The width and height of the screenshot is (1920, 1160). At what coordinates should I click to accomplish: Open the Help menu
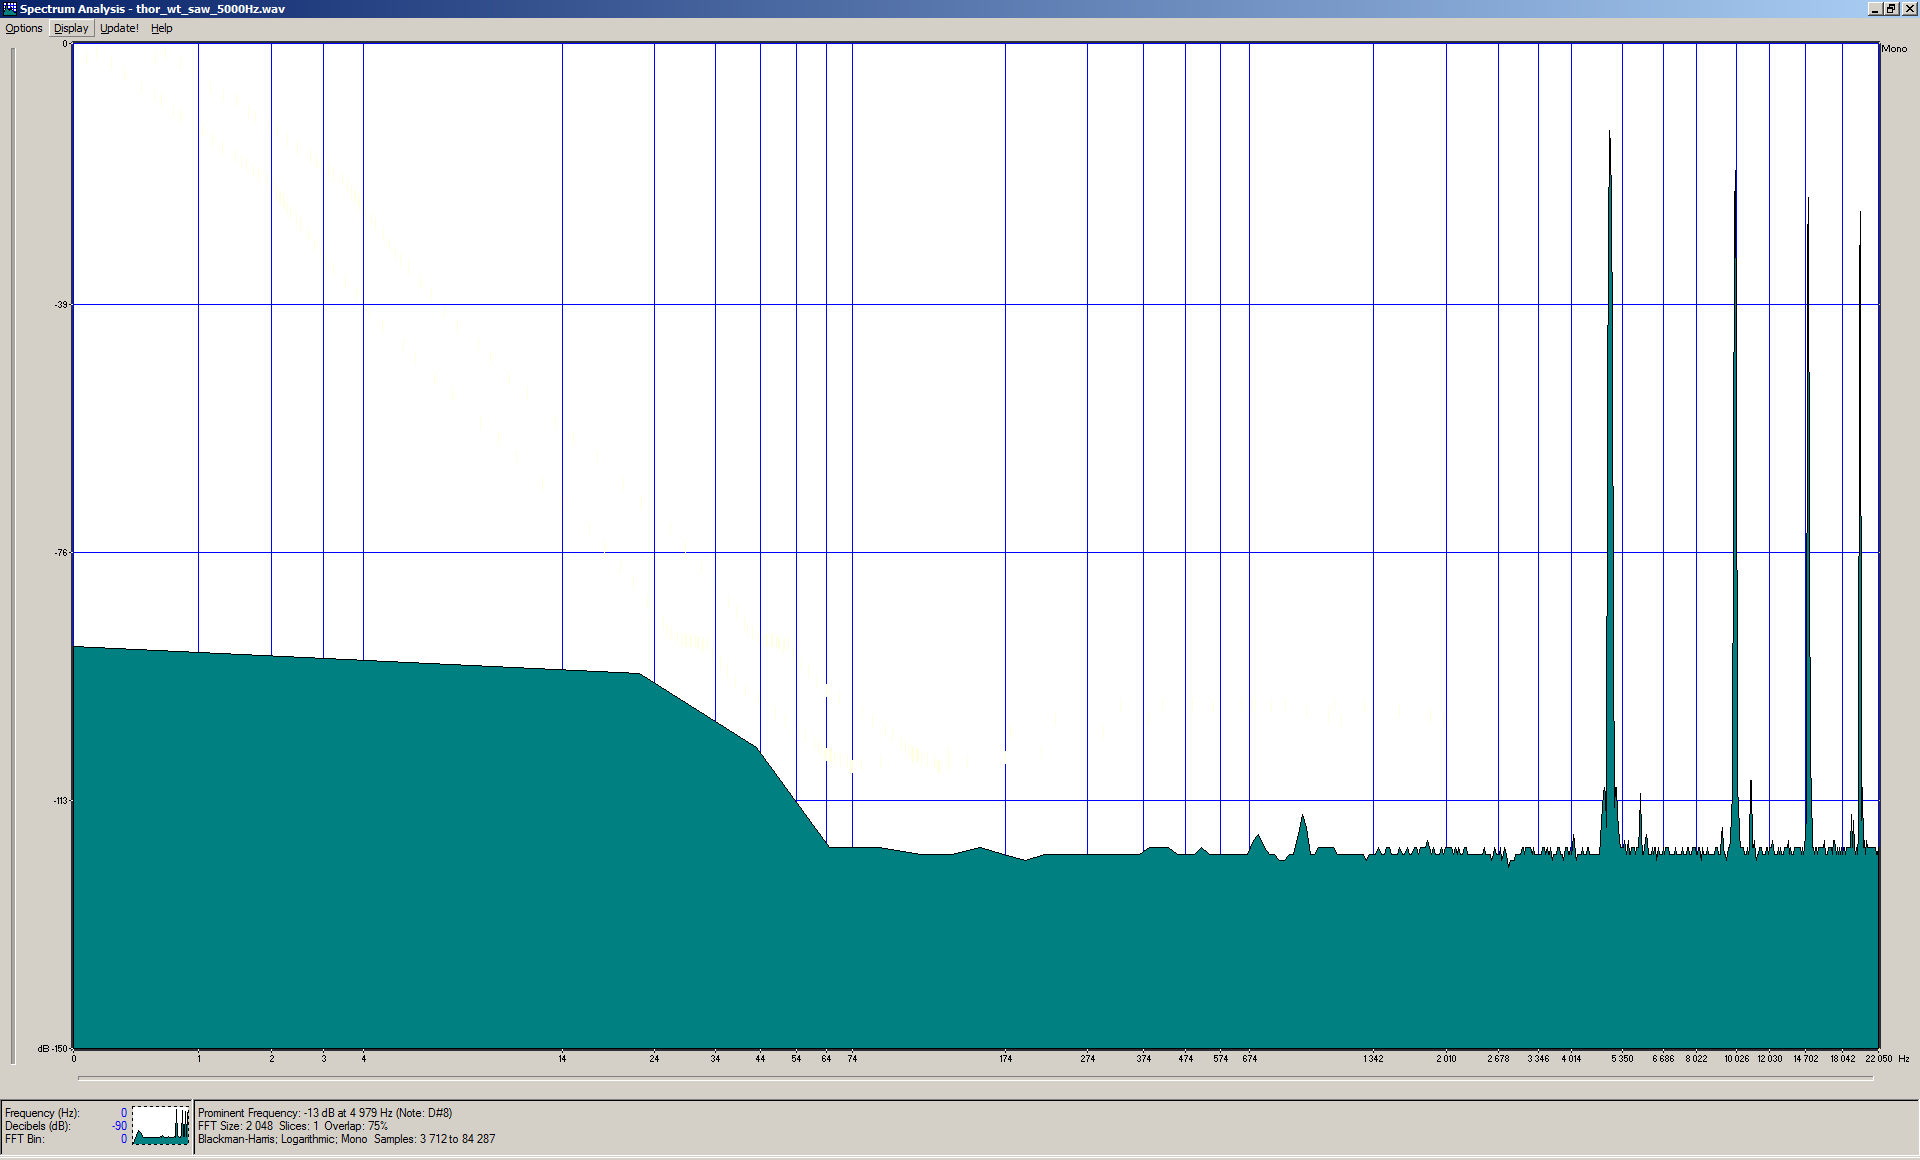pos(161,28)
